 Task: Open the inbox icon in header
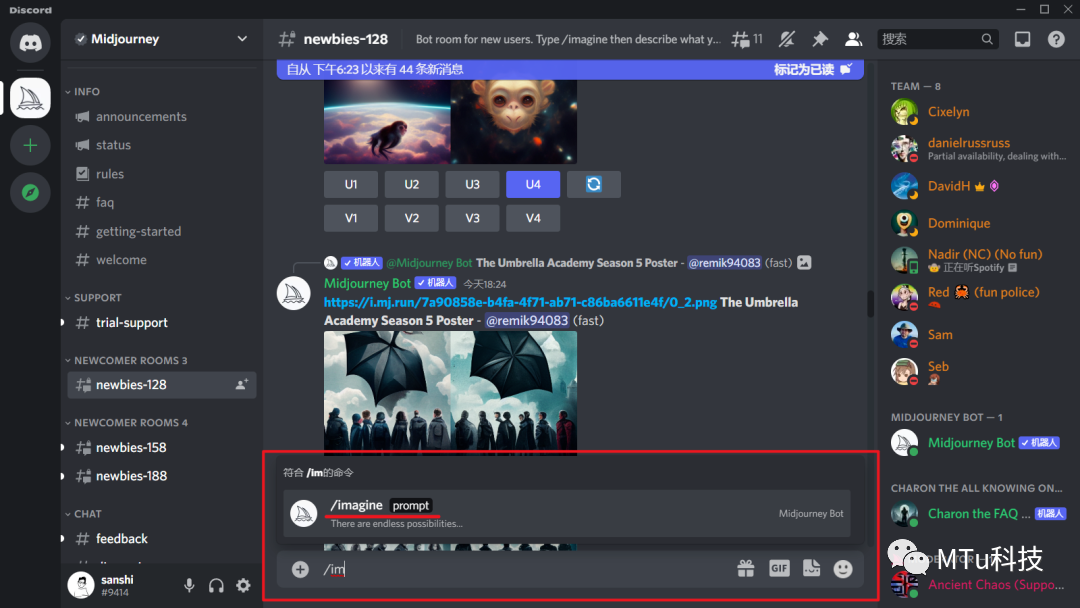click(x=1022, y=39)
